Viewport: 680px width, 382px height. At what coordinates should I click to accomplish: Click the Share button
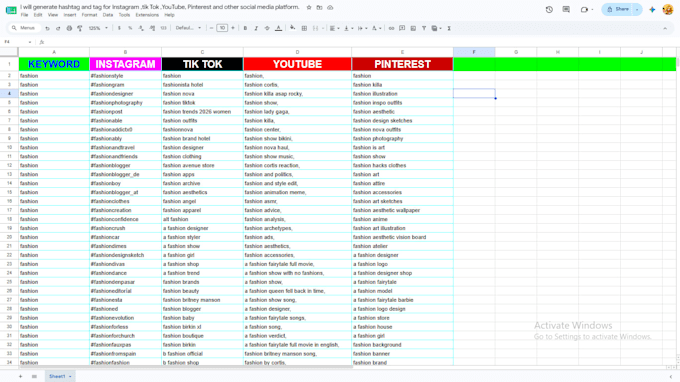[618, 10]
